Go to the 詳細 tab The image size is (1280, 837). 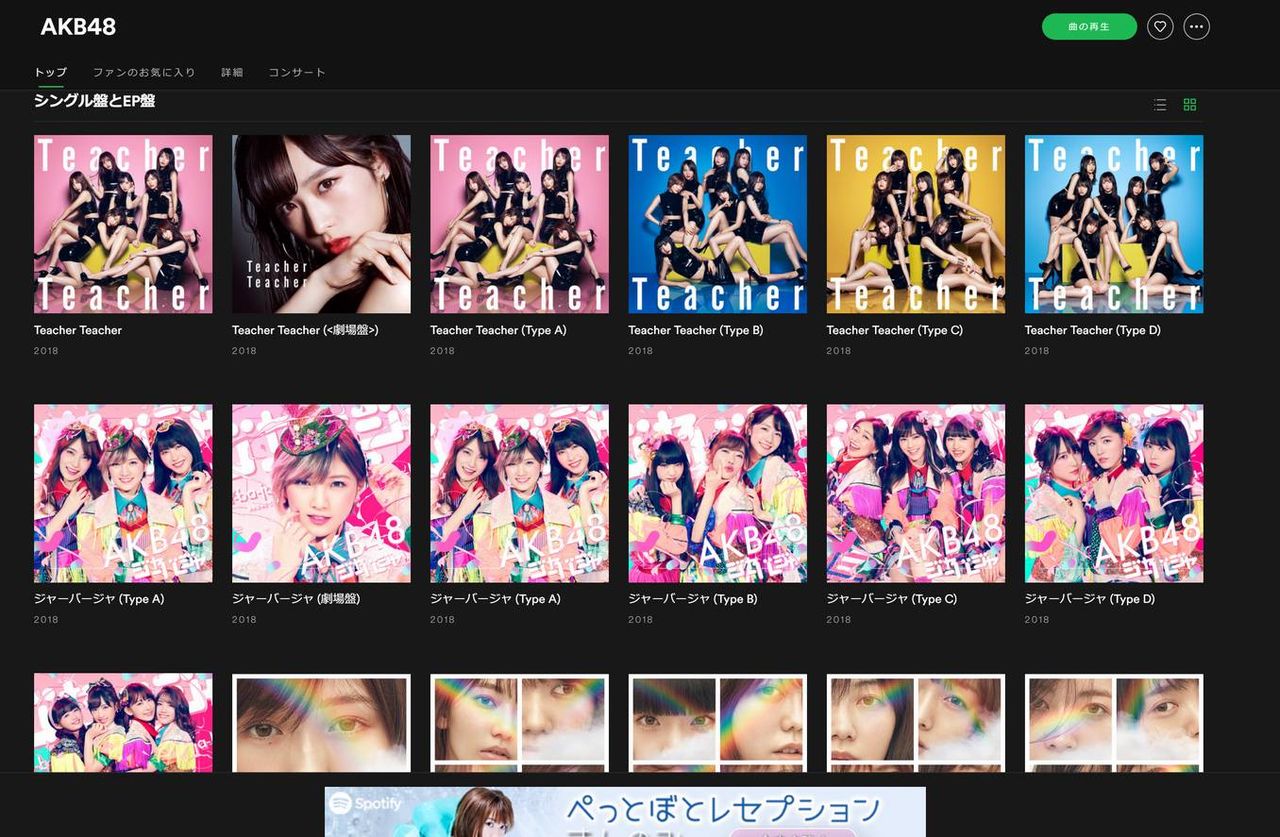click(232, 73)
